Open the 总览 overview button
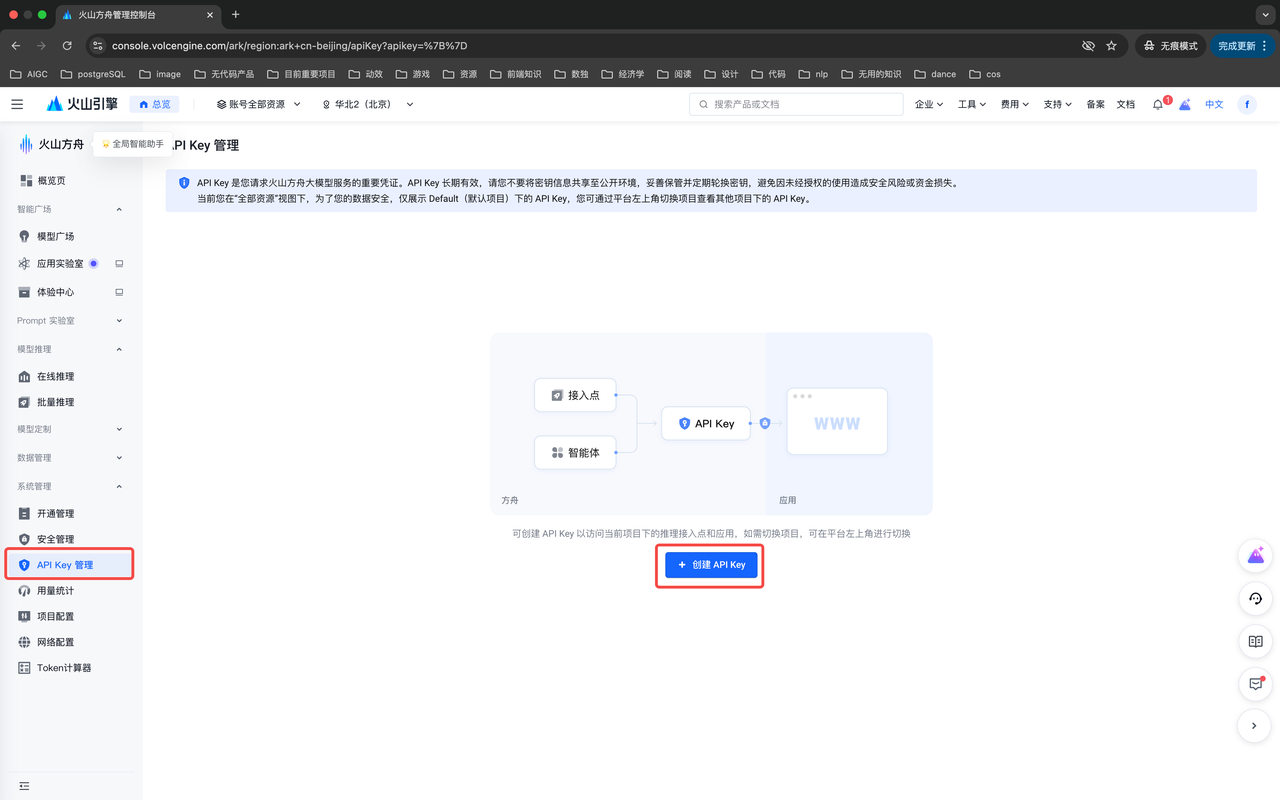The height and width of the screenshot is (800, 1280). tap(154, 104)
